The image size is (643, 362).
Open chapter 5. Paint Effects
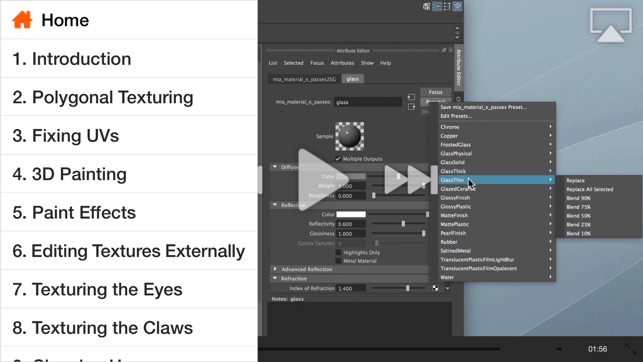click(x=129, y=212)
